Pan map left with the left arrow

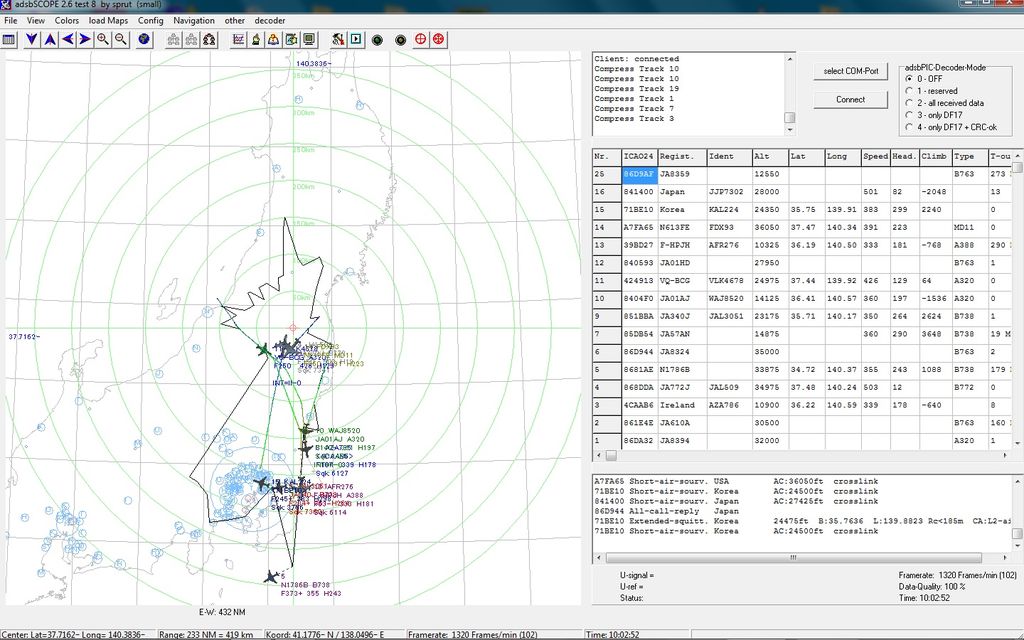coord(67,39)
